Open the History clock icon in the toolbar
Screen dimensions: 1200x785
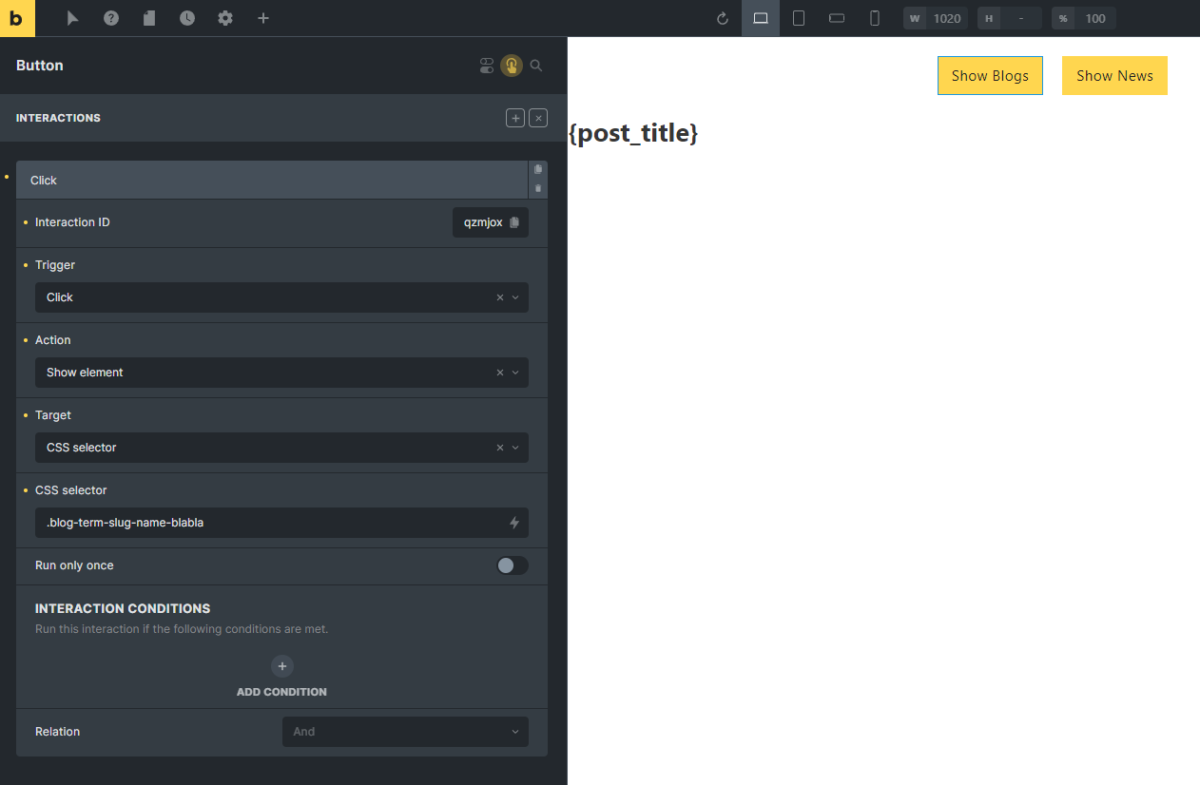coord(187,18)
